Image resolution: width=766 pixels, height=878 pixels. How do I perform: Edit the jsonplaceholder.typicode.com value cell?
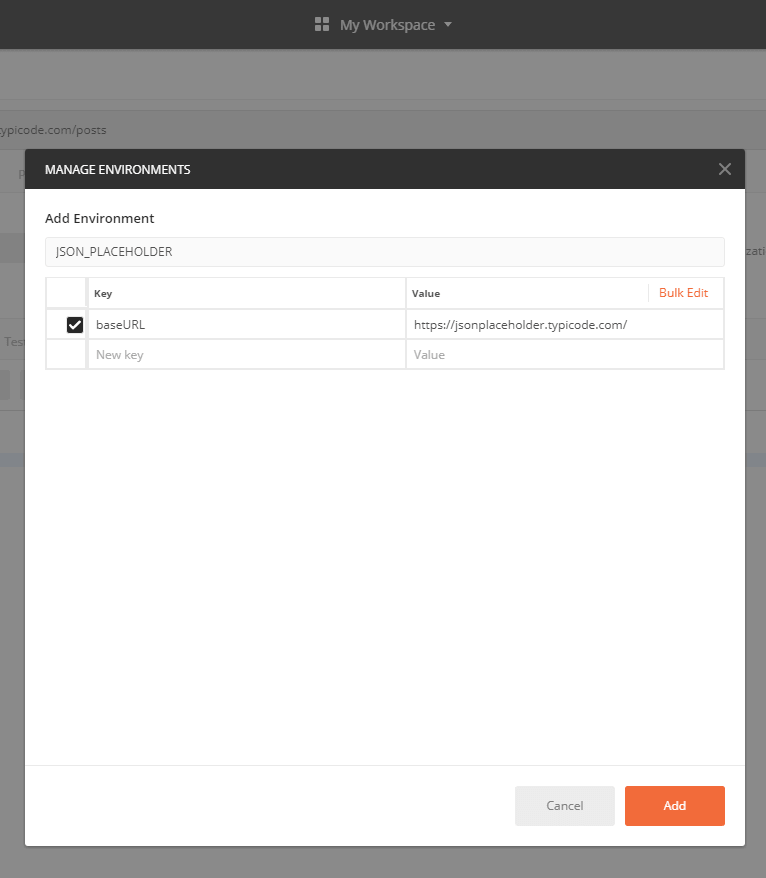pyautogui.click(x=563, y=325)
